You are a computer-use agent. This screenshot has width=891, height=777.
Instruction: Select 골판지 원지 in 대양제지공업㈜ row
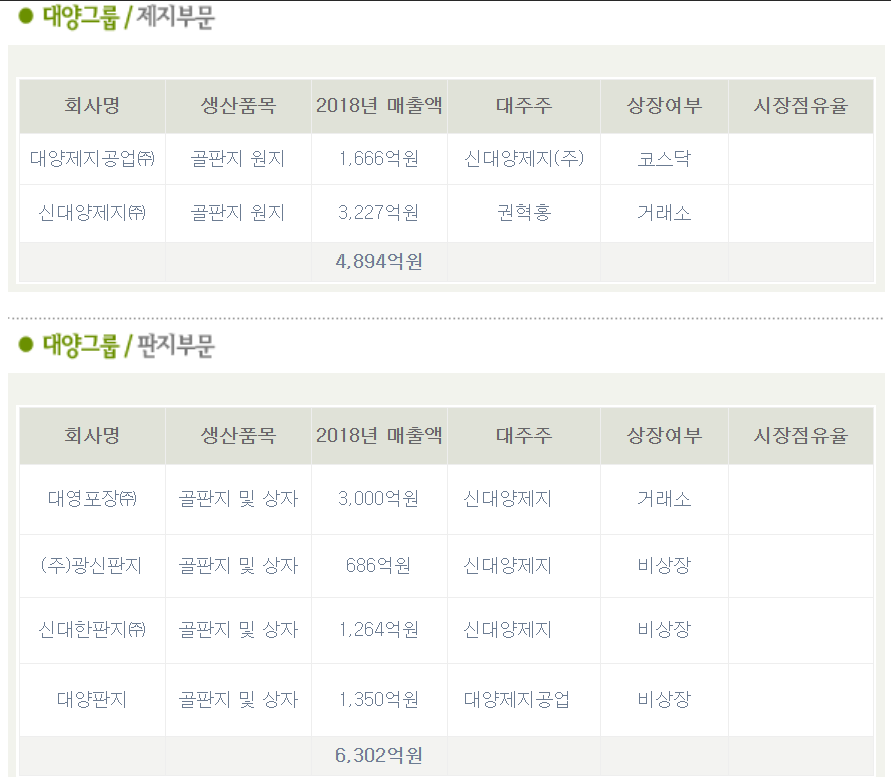pyautogui.click(x=238, y=159)
